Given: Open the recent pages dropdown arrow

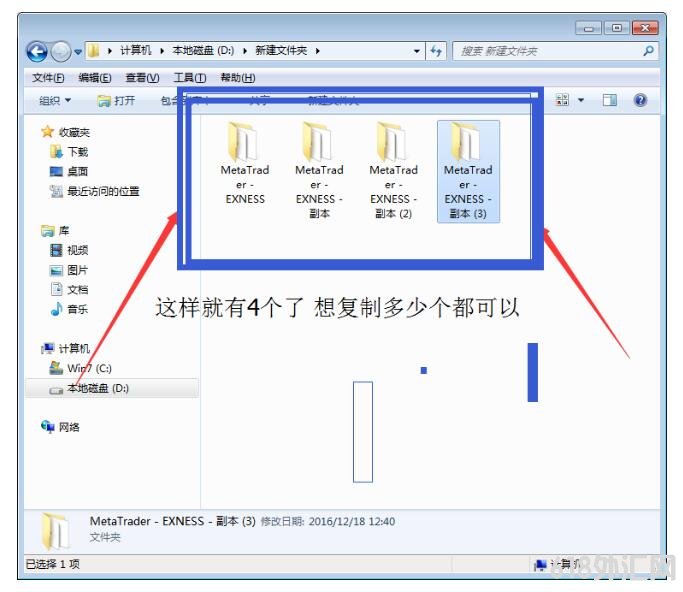Looking at the screenshot, I should coord(78,52).
